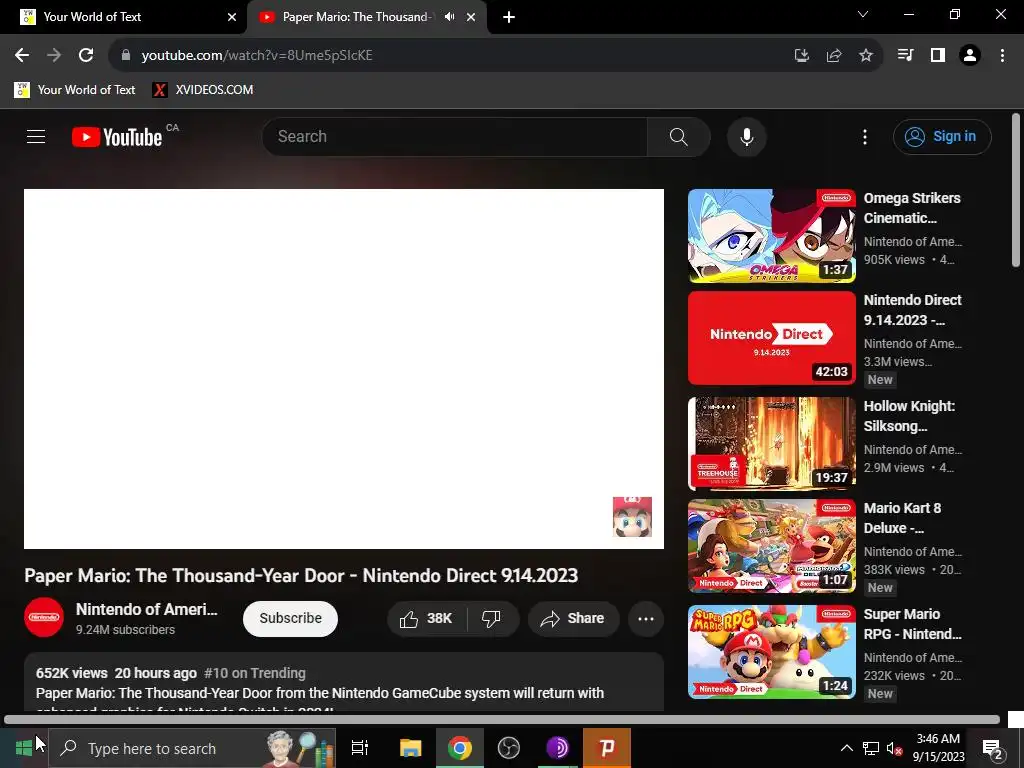Image resolution: width=1024 pixels, height=768 pixels.
Task: Open Mario Kart 8 Deluxe thumbnail
Action: pos(771,546)
